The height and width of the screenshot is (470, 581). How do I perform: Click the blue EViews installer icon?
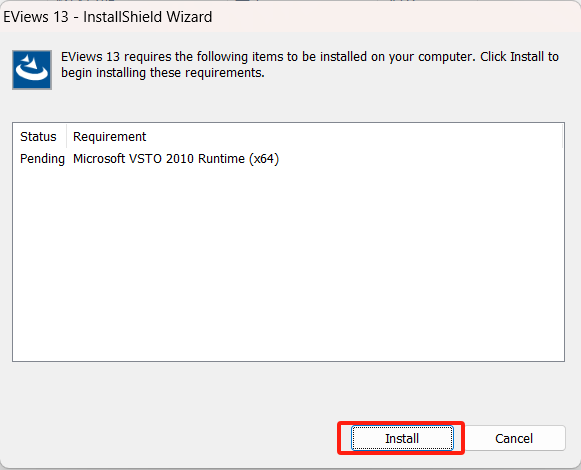pyautogui.click(x=32, y=70)
